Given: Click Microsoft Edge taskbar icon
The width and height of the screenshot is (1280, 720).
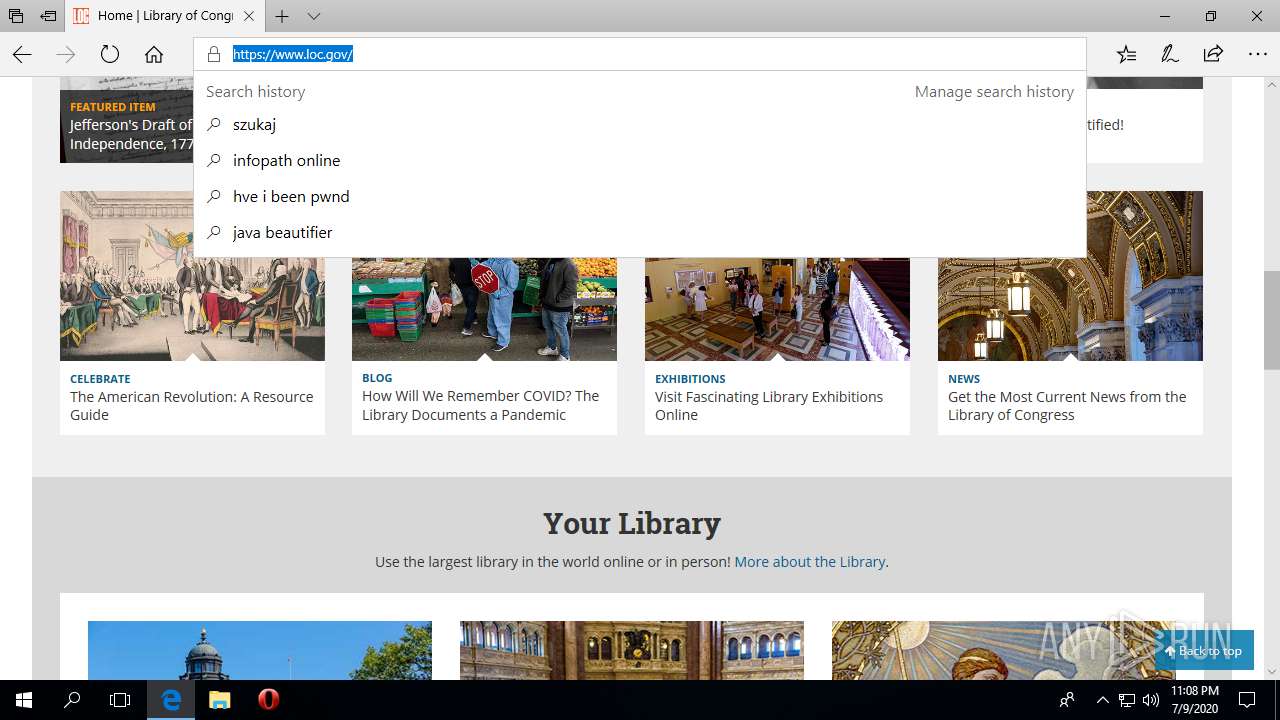Looking at the screenshot, I should tap(172, 700).
